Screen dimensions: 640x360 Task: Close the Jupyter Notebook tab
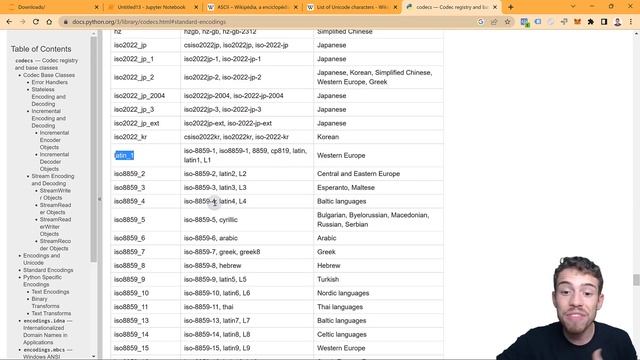click(196, 7)
